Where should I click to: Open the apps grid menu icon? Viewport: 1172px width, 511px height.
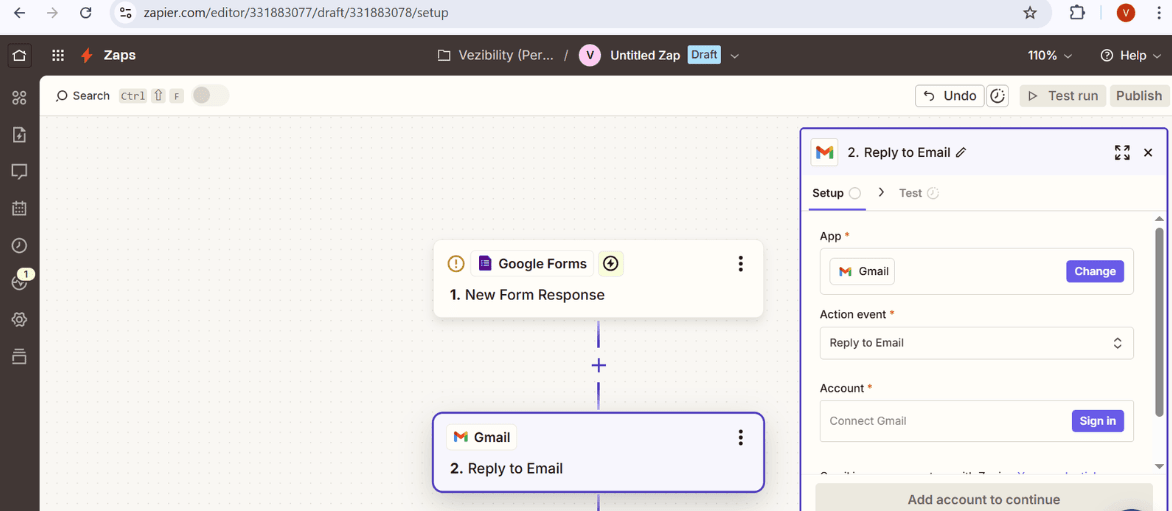pyautogui.click(x=58, y=56)
